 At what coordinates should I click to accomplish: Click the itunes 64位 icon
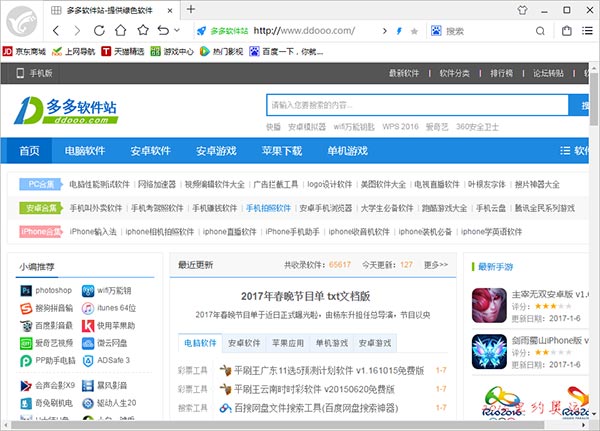[88, 308]
